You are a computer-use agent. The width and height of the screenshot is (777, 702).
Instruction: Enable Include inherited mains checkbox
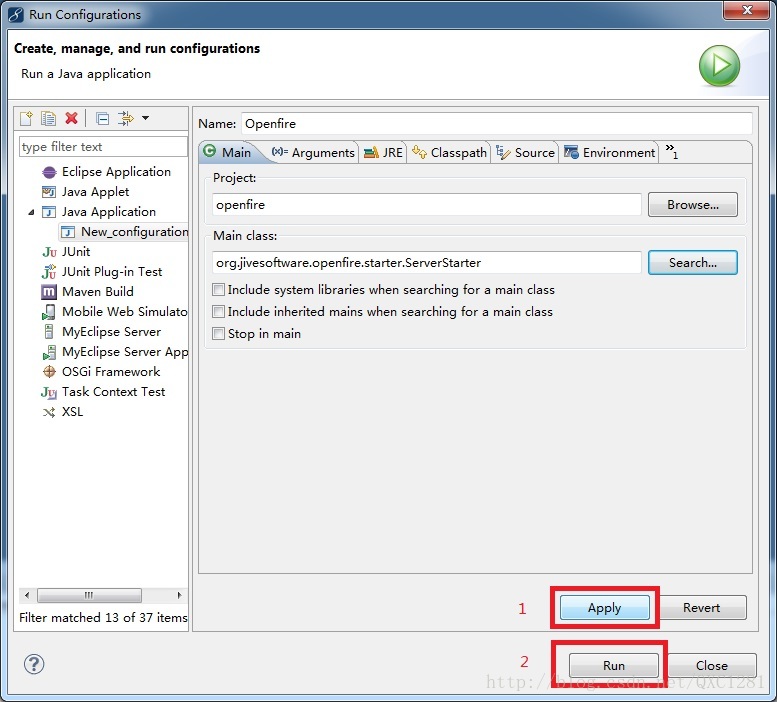pyautogui.click(x=219, y=312)
